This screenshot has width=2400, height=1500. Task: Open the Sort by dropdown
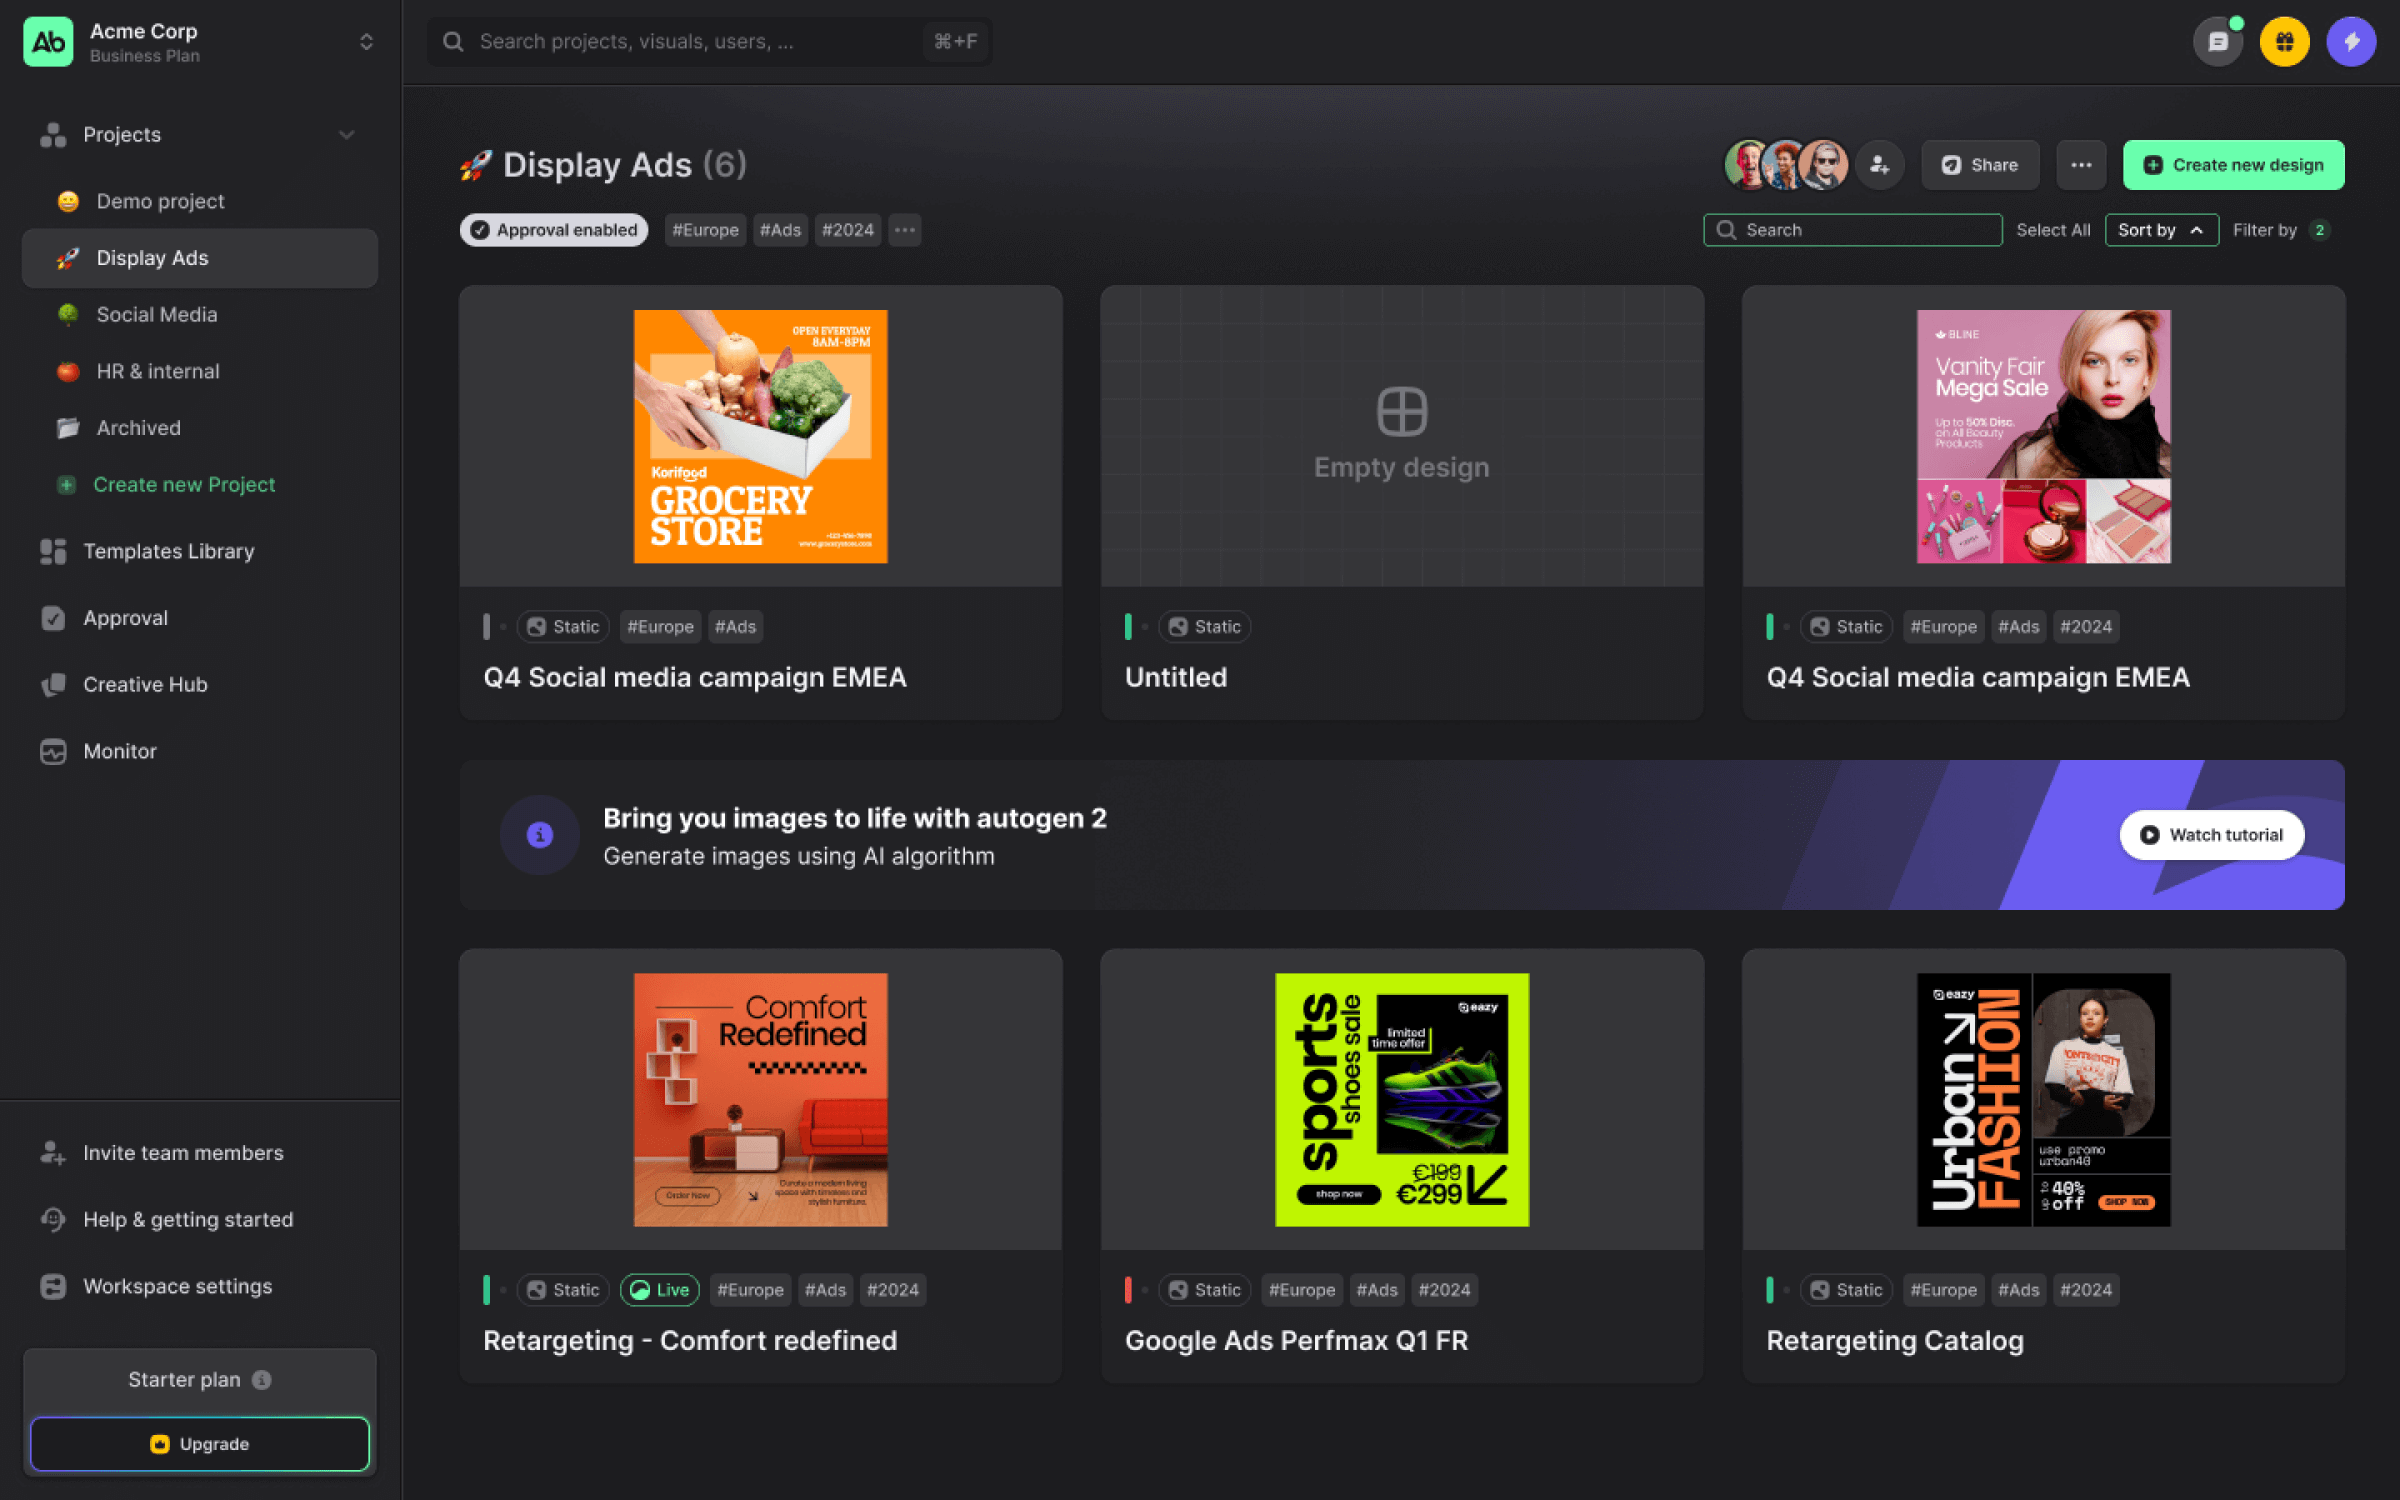[x=2160, y=230]
